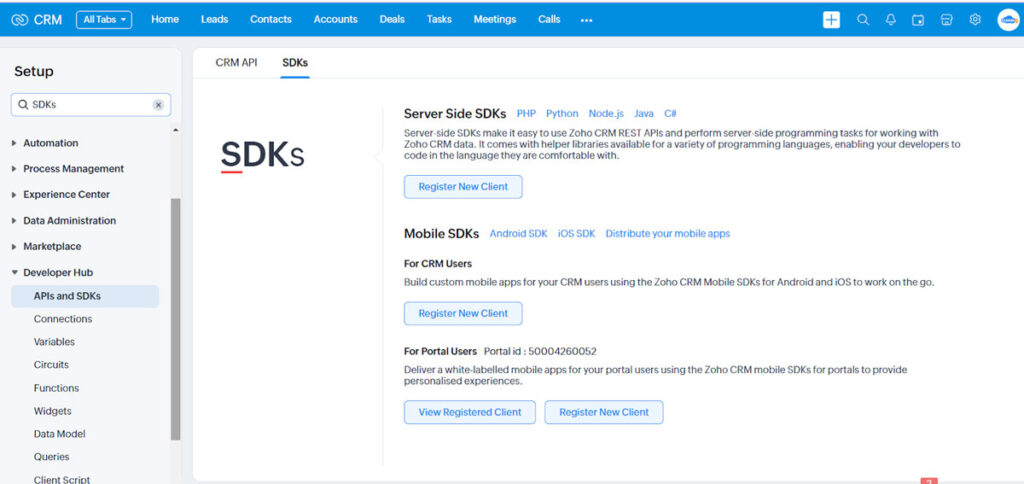Expand the Experience Center section
1024x484 pixels.
(x=61, y=195)
